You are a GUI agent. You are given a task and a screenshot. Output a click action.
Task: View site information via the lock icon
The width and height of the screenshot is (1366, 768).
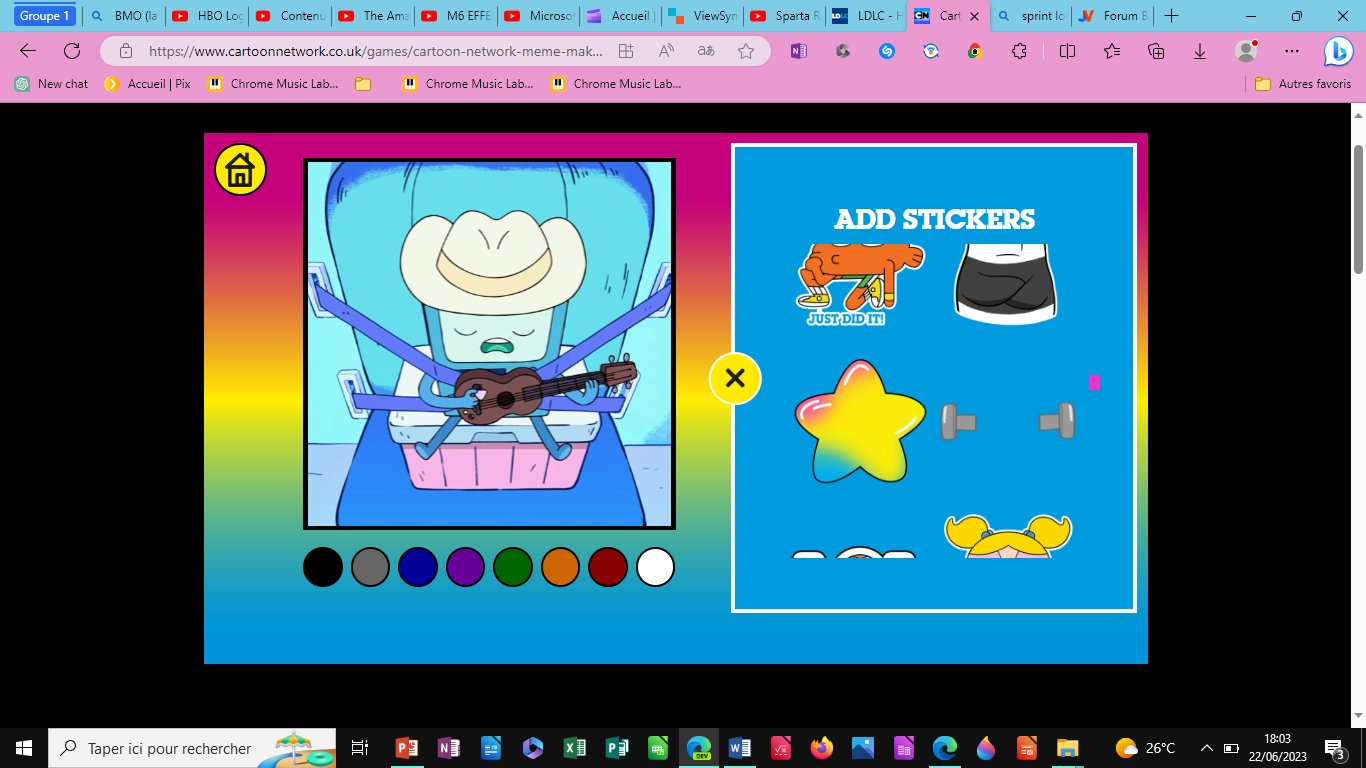pos(125,51)
